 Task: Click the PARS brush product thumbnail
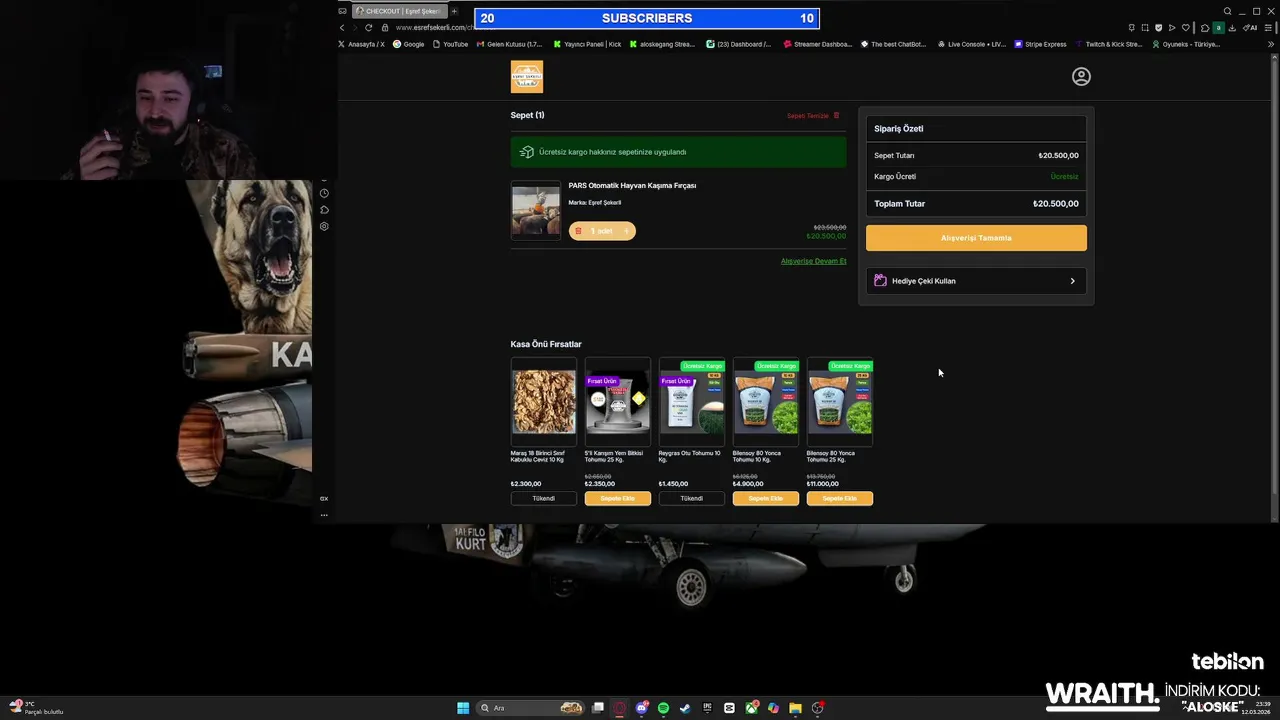536,210
